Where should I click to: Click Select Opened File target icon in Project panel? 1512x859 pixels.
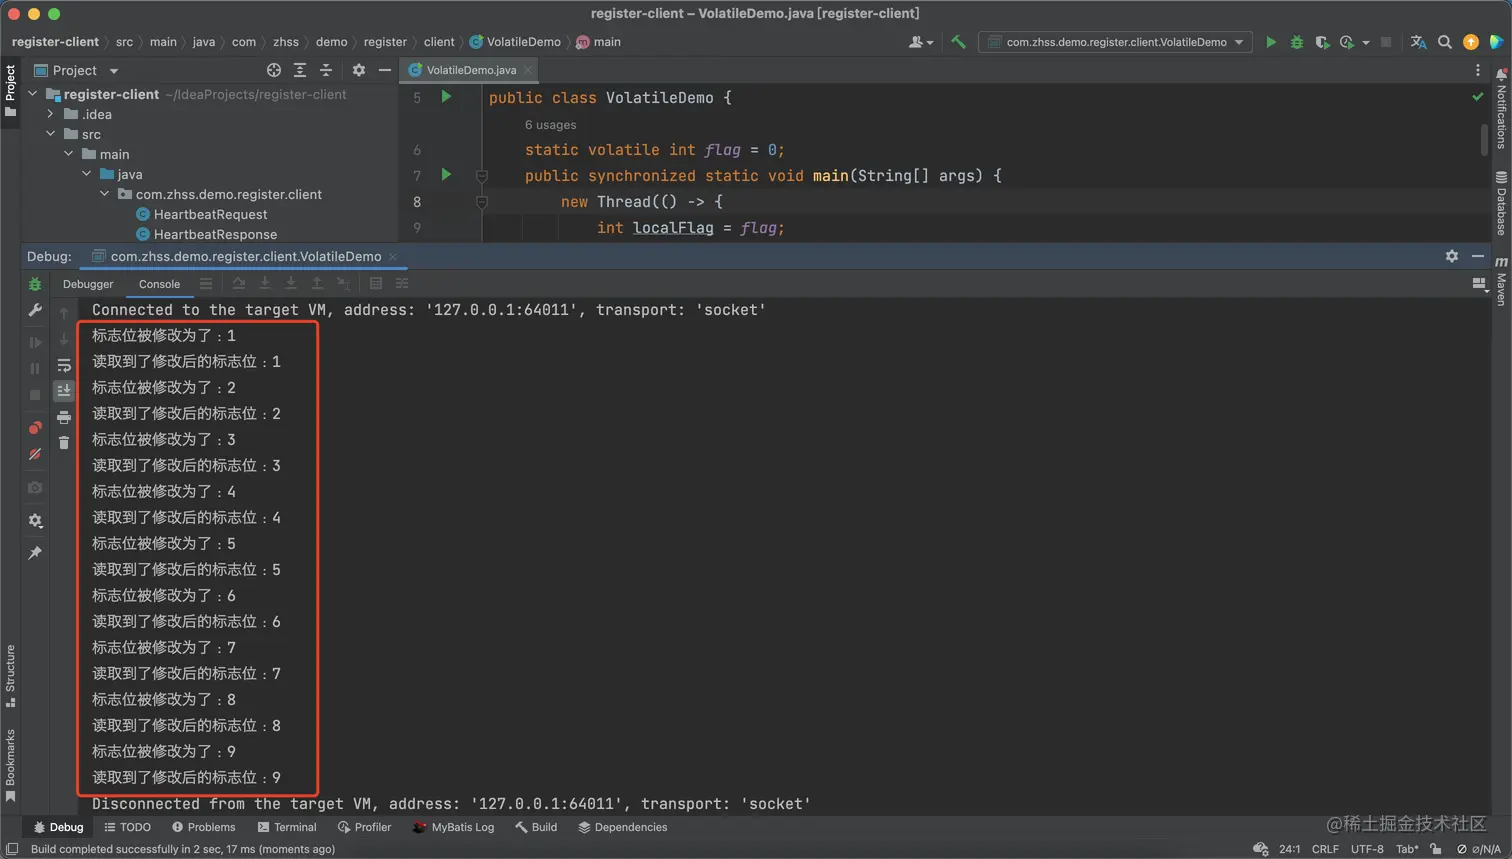[x=274, y=70]
